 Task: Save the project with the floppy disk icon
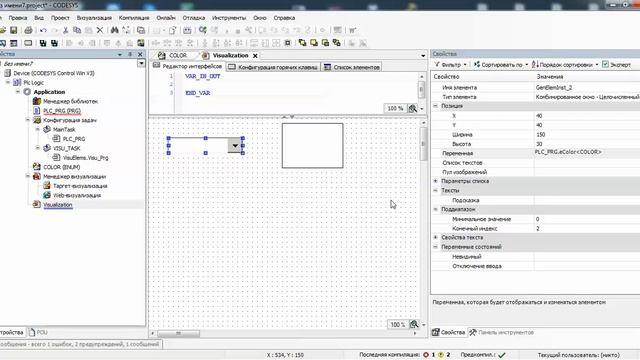coord(13,30)
